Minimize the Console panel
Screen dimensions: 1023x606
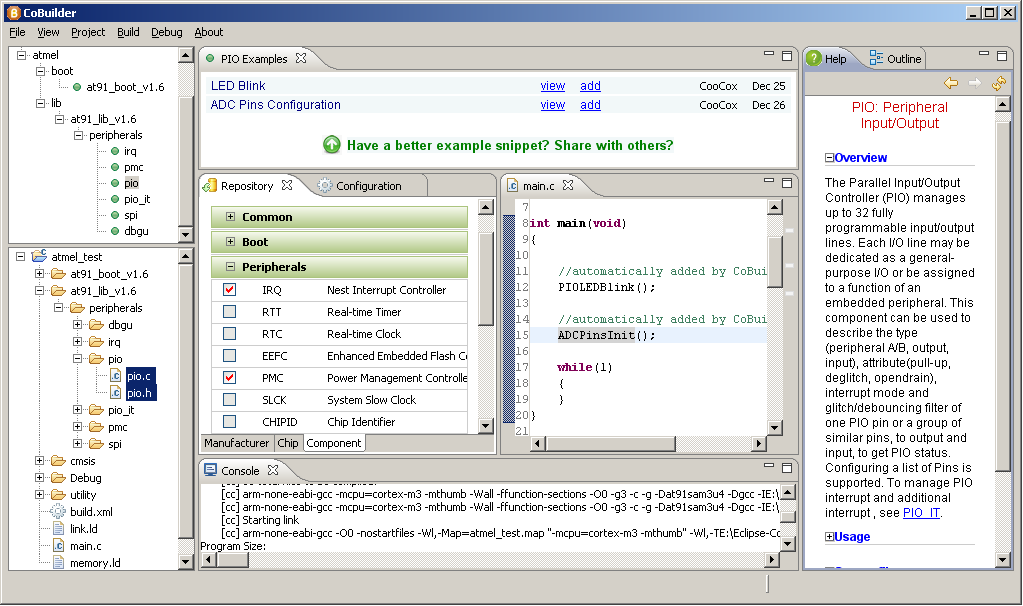point(769,466)
